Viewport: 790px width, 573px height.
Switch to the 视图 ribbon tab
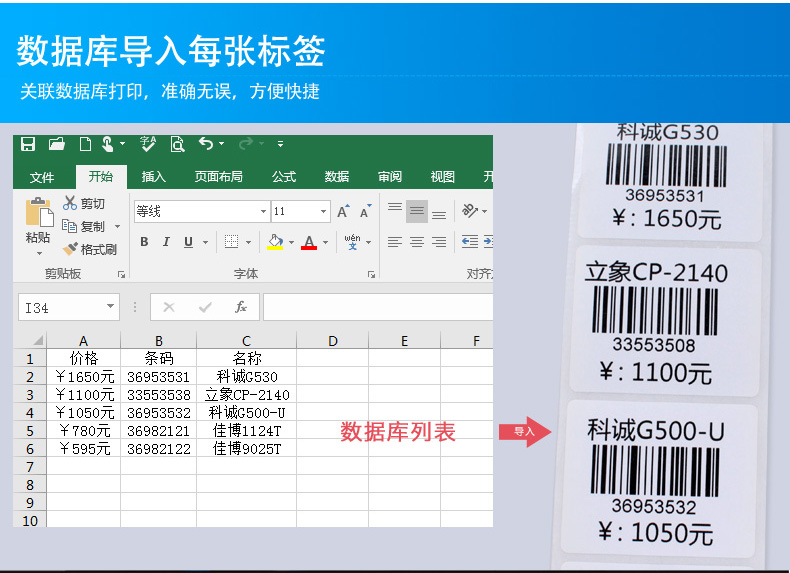click(443, 177)
